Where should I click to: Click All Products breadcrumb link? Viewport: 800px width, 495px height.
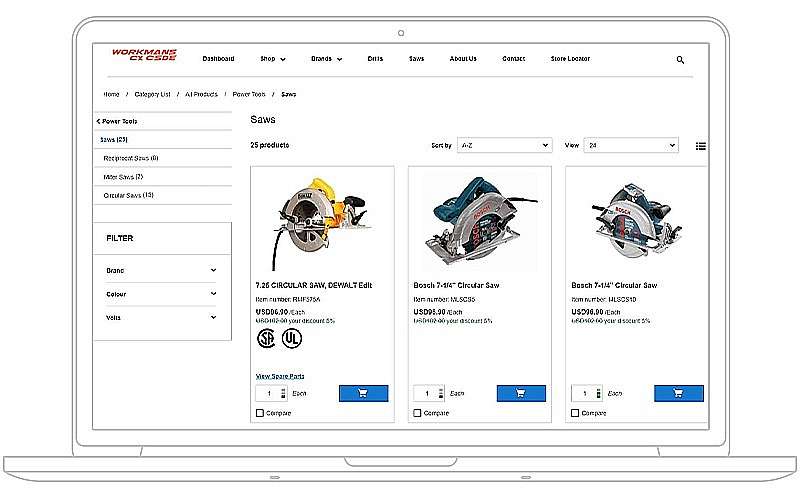(x=201, y=94)
